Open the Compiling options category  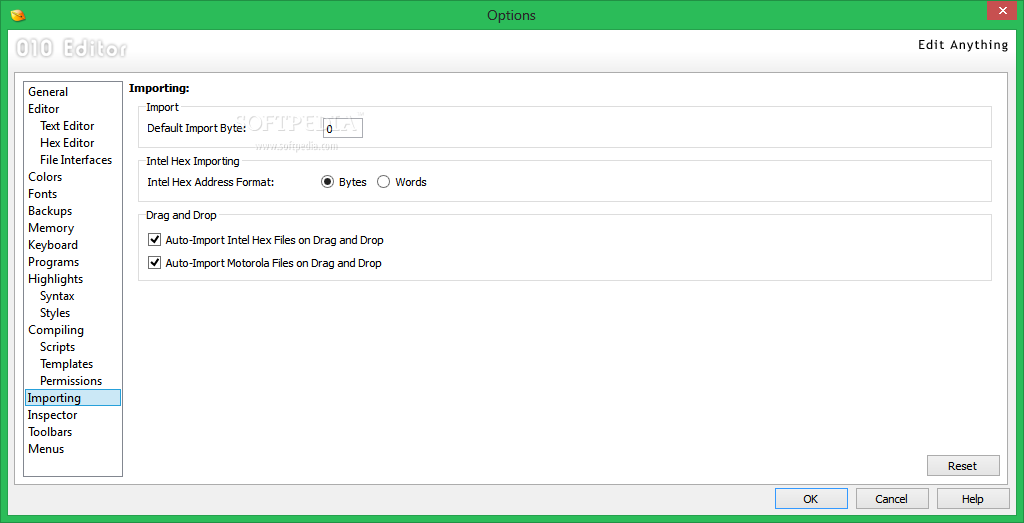(x=56, y=330)
